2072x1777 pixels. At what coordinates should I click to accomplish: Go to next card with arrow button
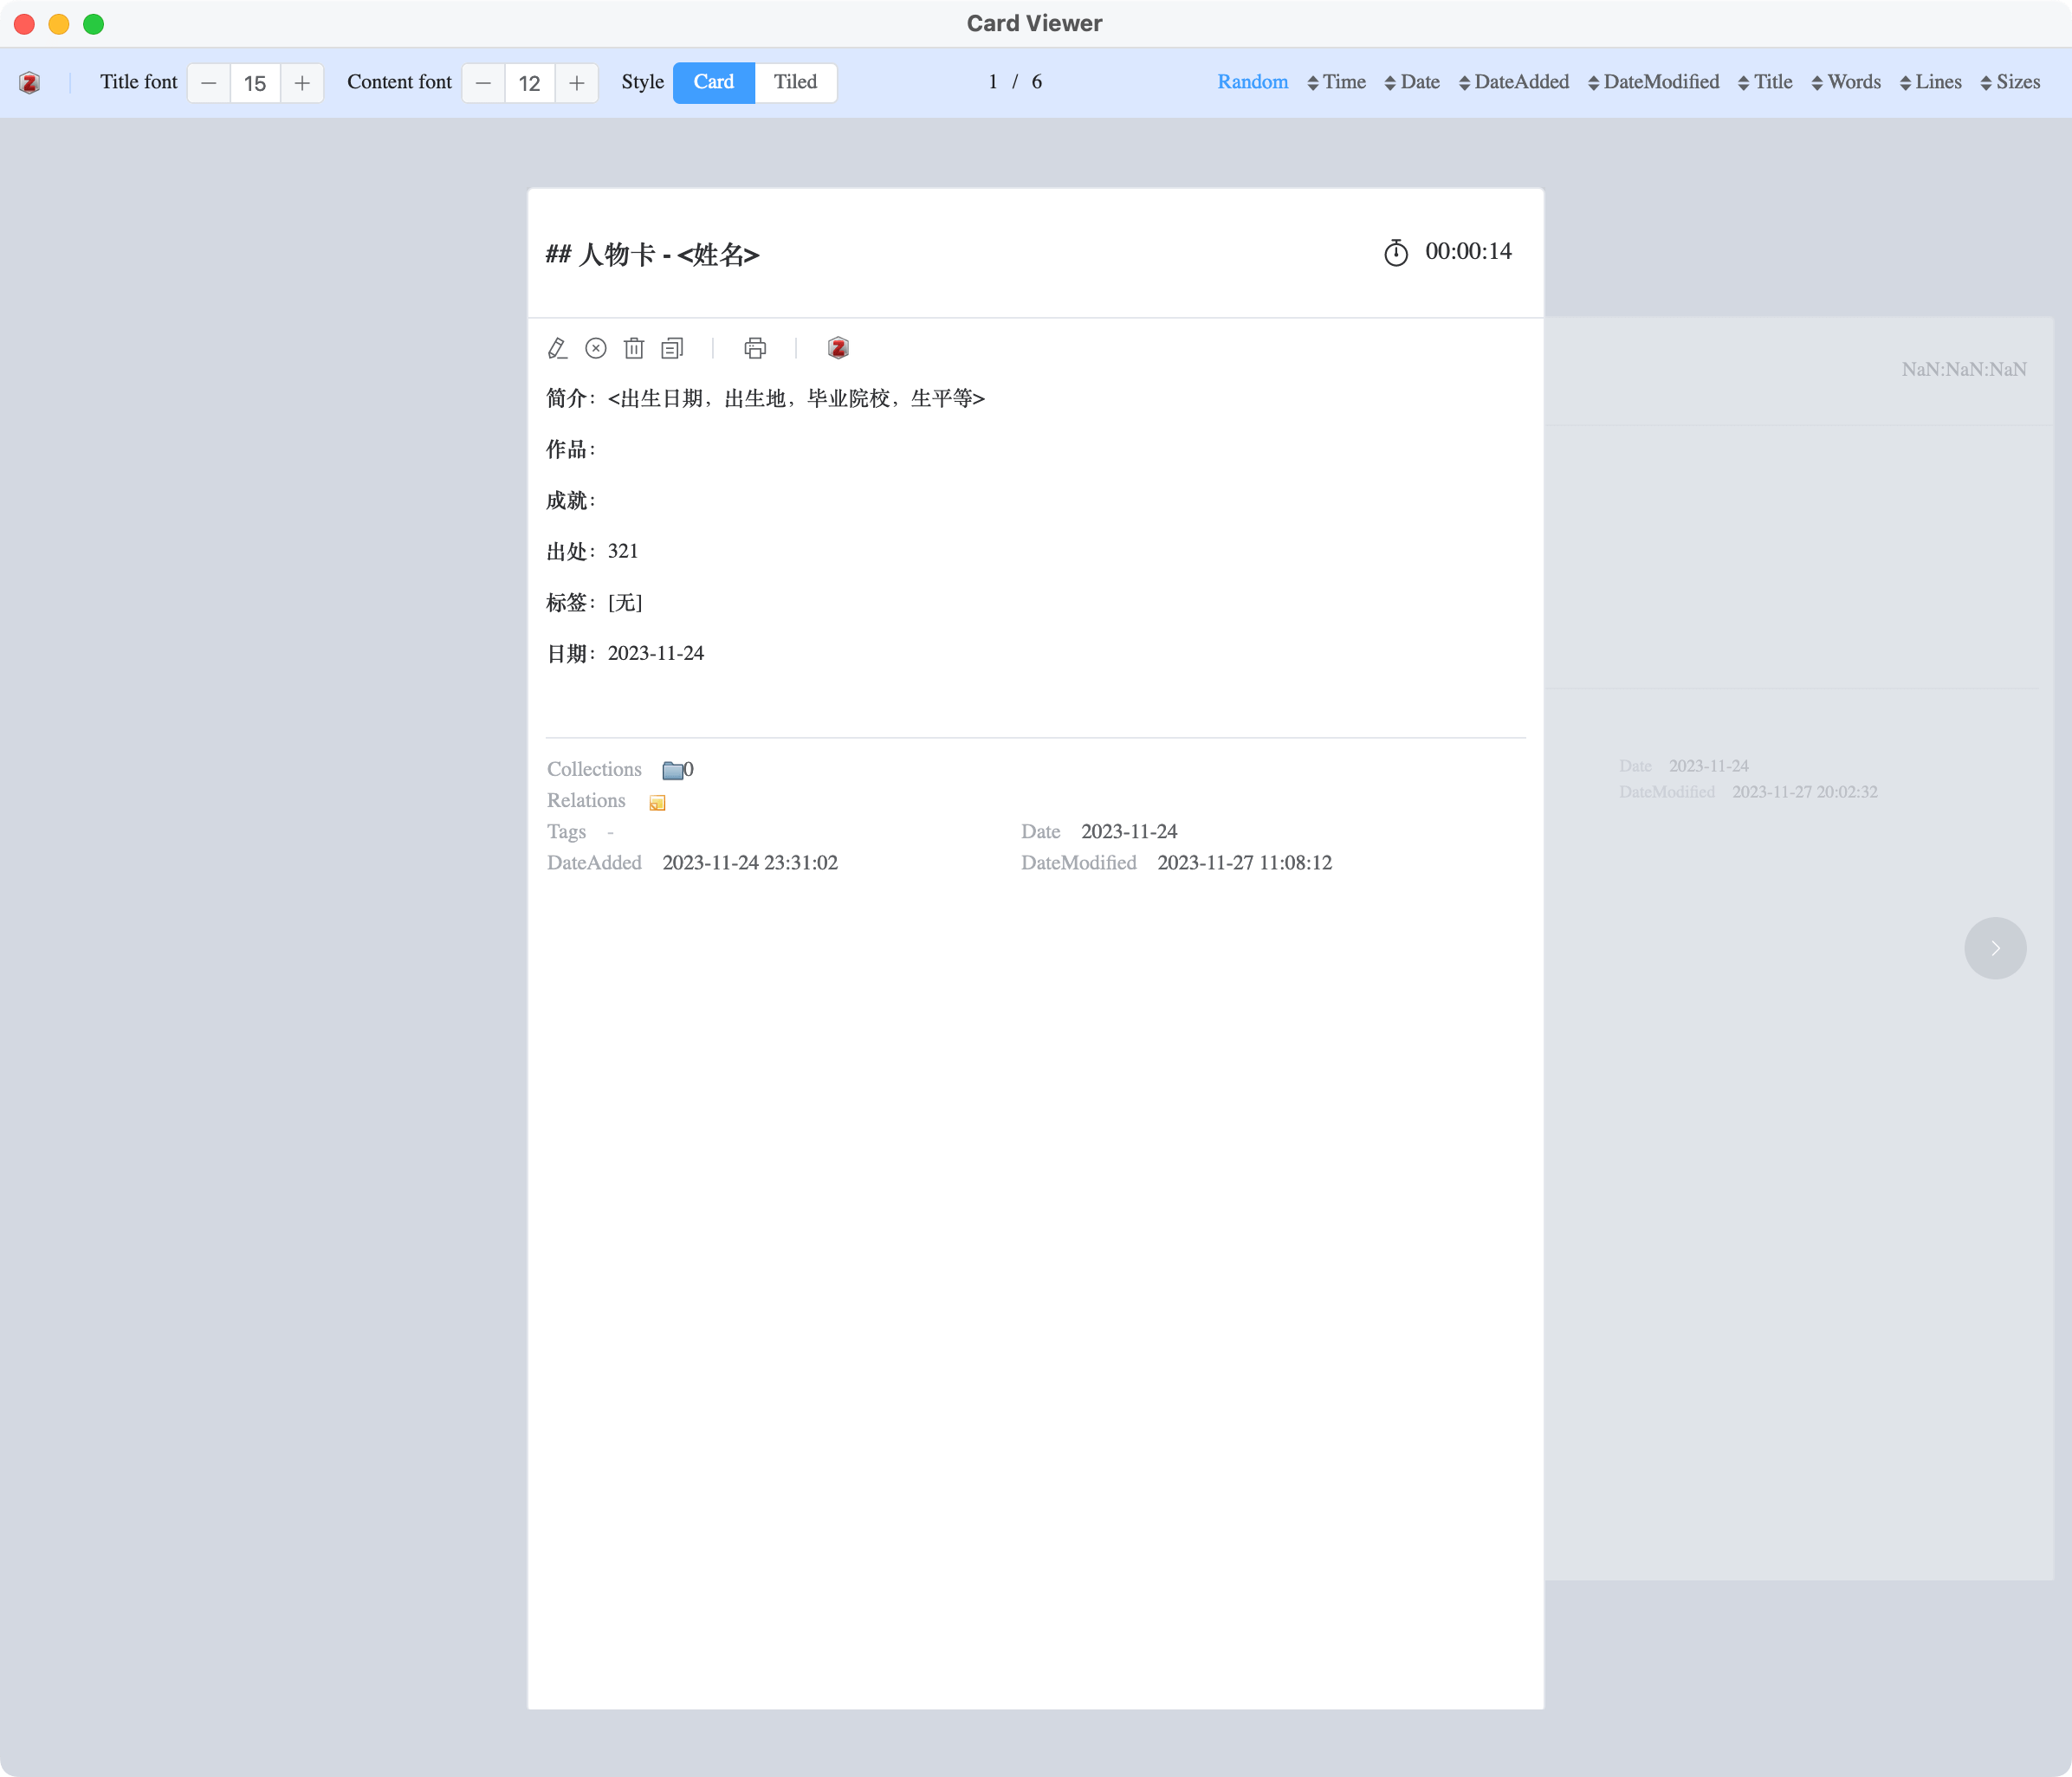[1994, 948]
